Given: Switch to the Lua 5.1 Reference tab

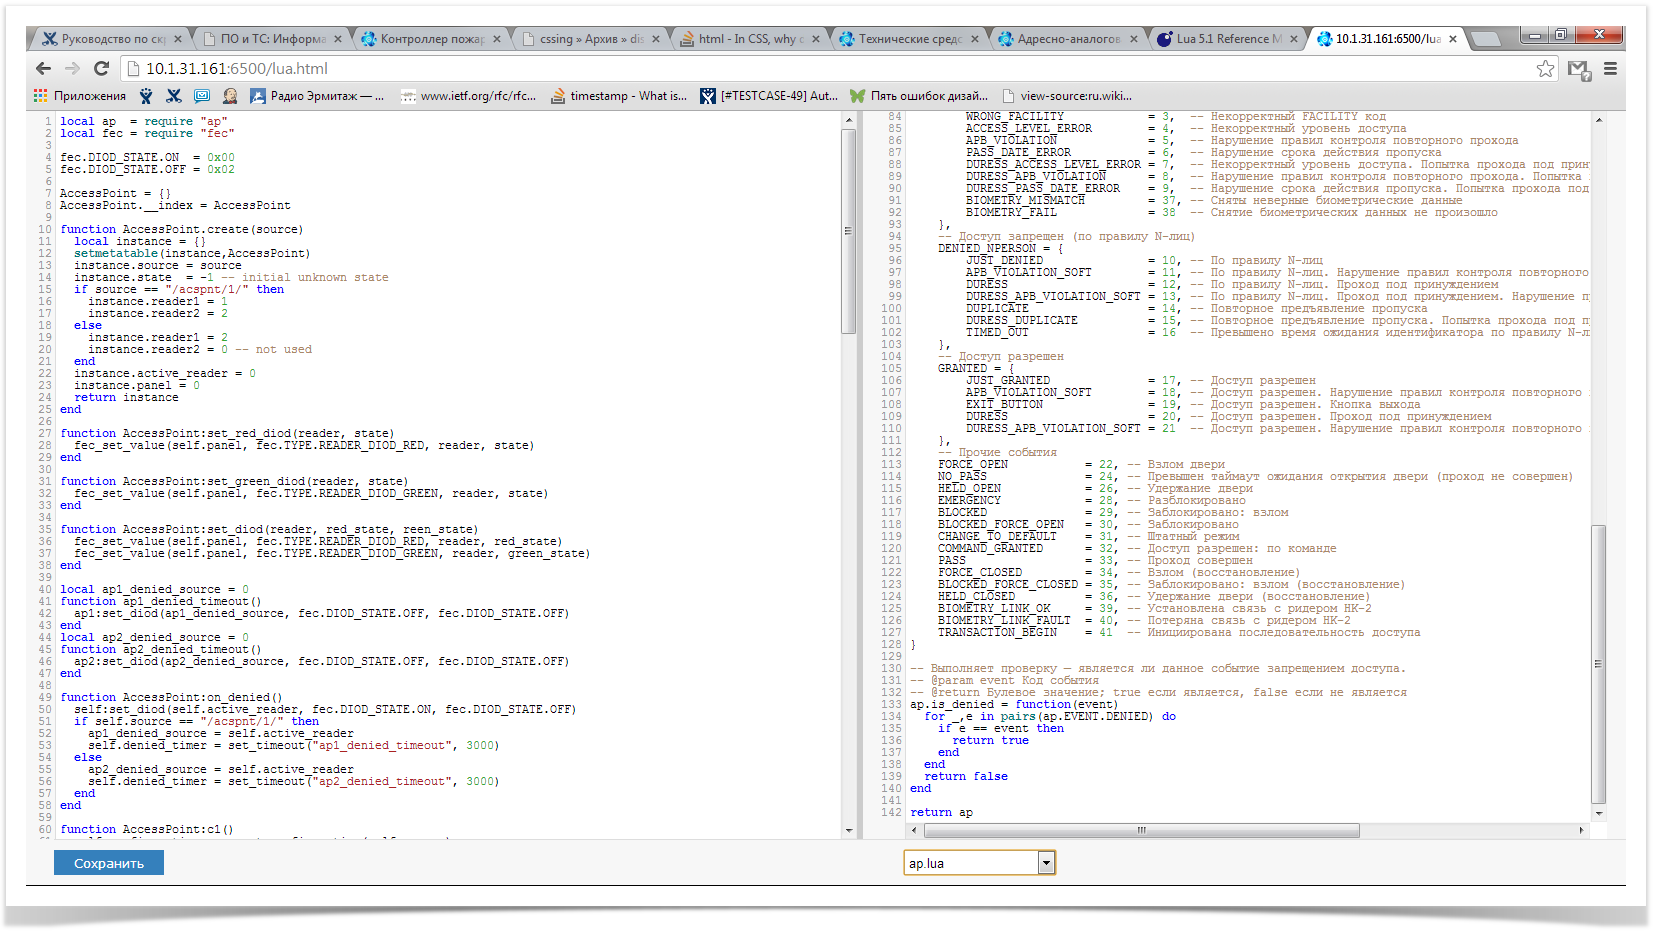Looking at the screenshot, I should click(1228, 39).
